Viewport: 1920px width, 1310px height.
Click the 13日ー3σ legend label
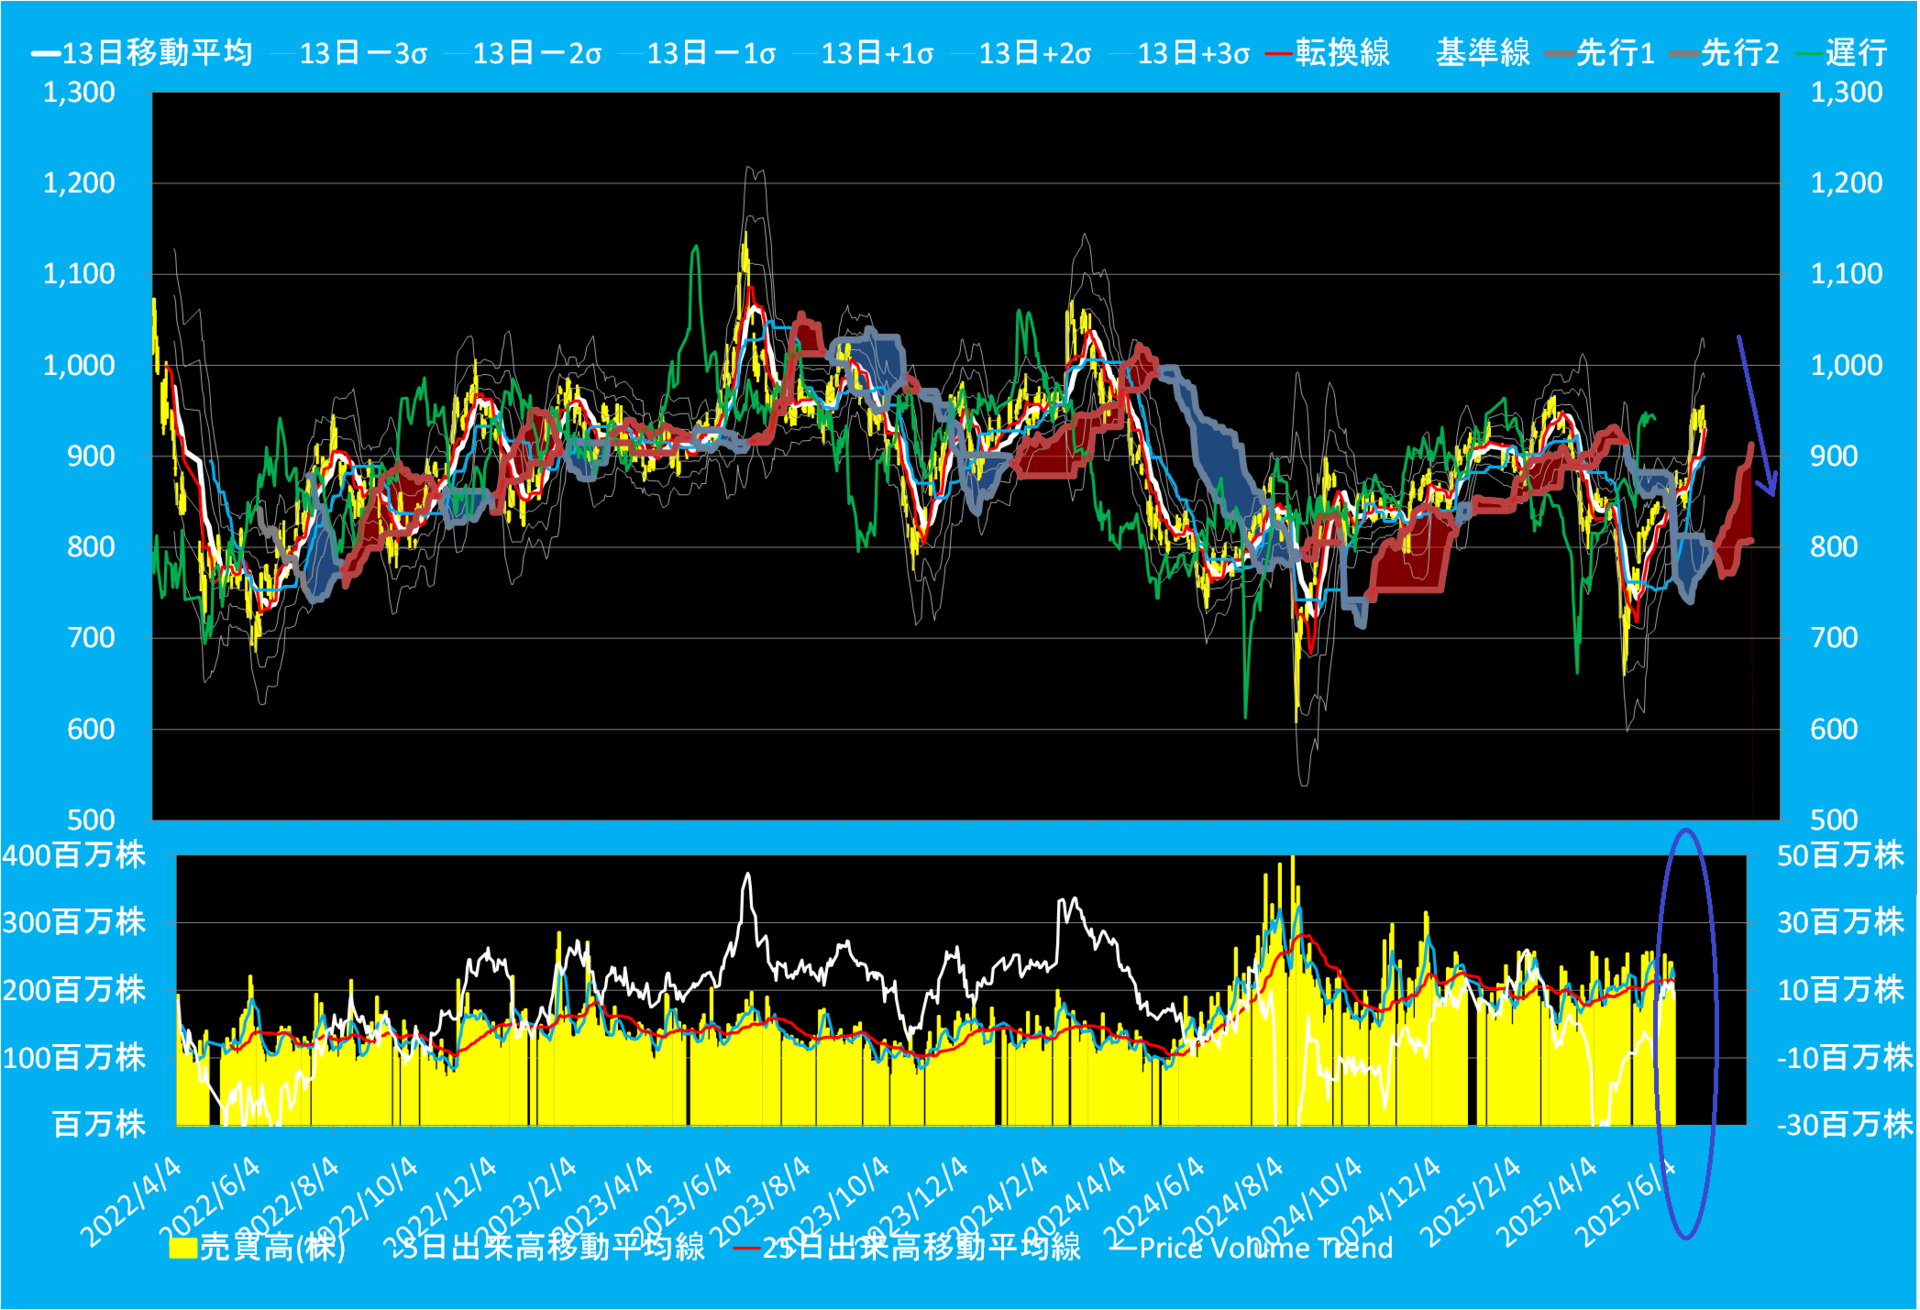pos(363,53)
